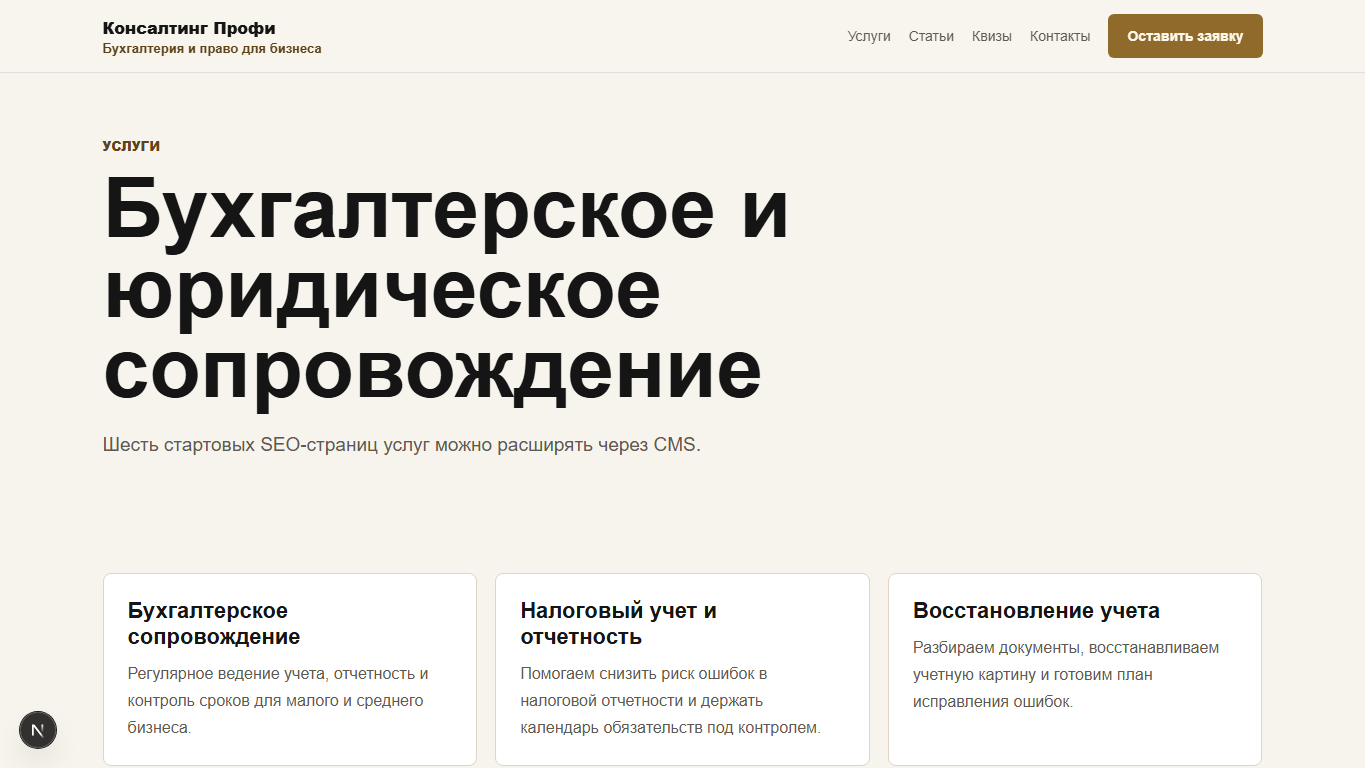Open the Next.js dev tools indicator icon
Screen dimensions: 1365x768
[x=38, y=730]
